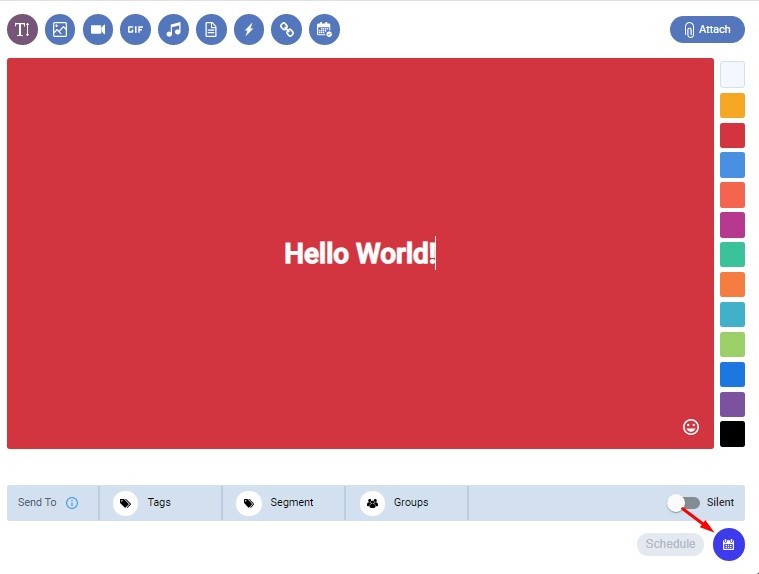Select the lime green background swatch
Viewport: 759px width, 574px height.
click(x=732, y=345)
